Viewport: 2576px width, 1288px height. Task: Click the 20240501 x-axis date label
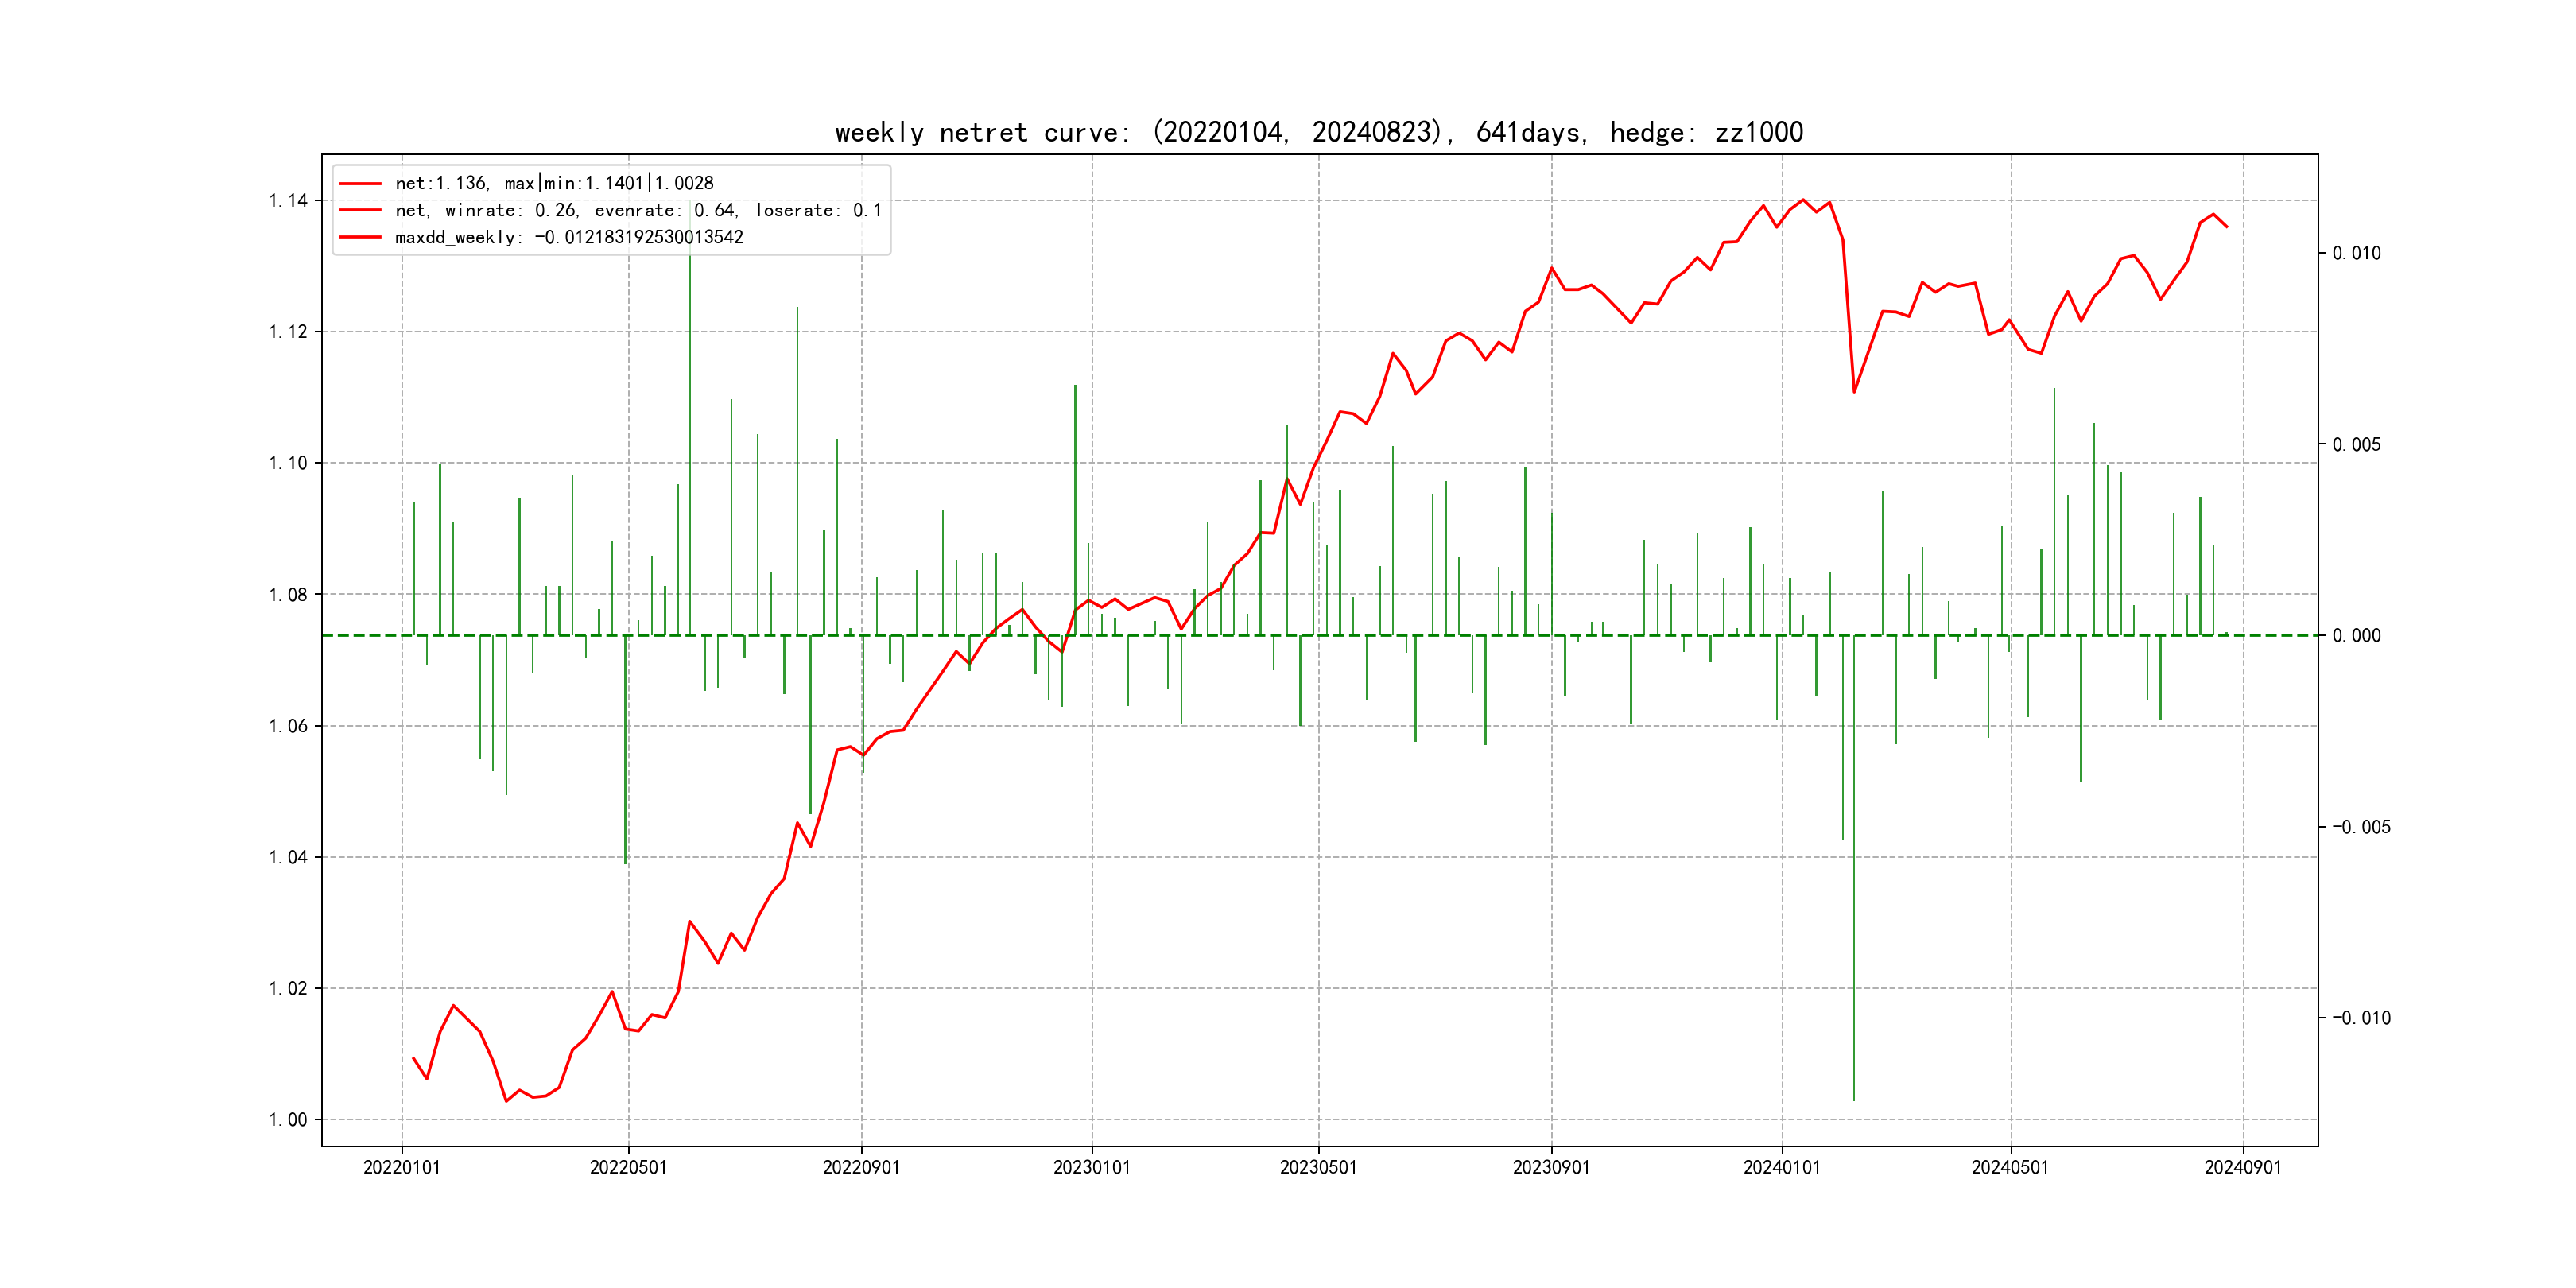click(x=2009, y=1167)
